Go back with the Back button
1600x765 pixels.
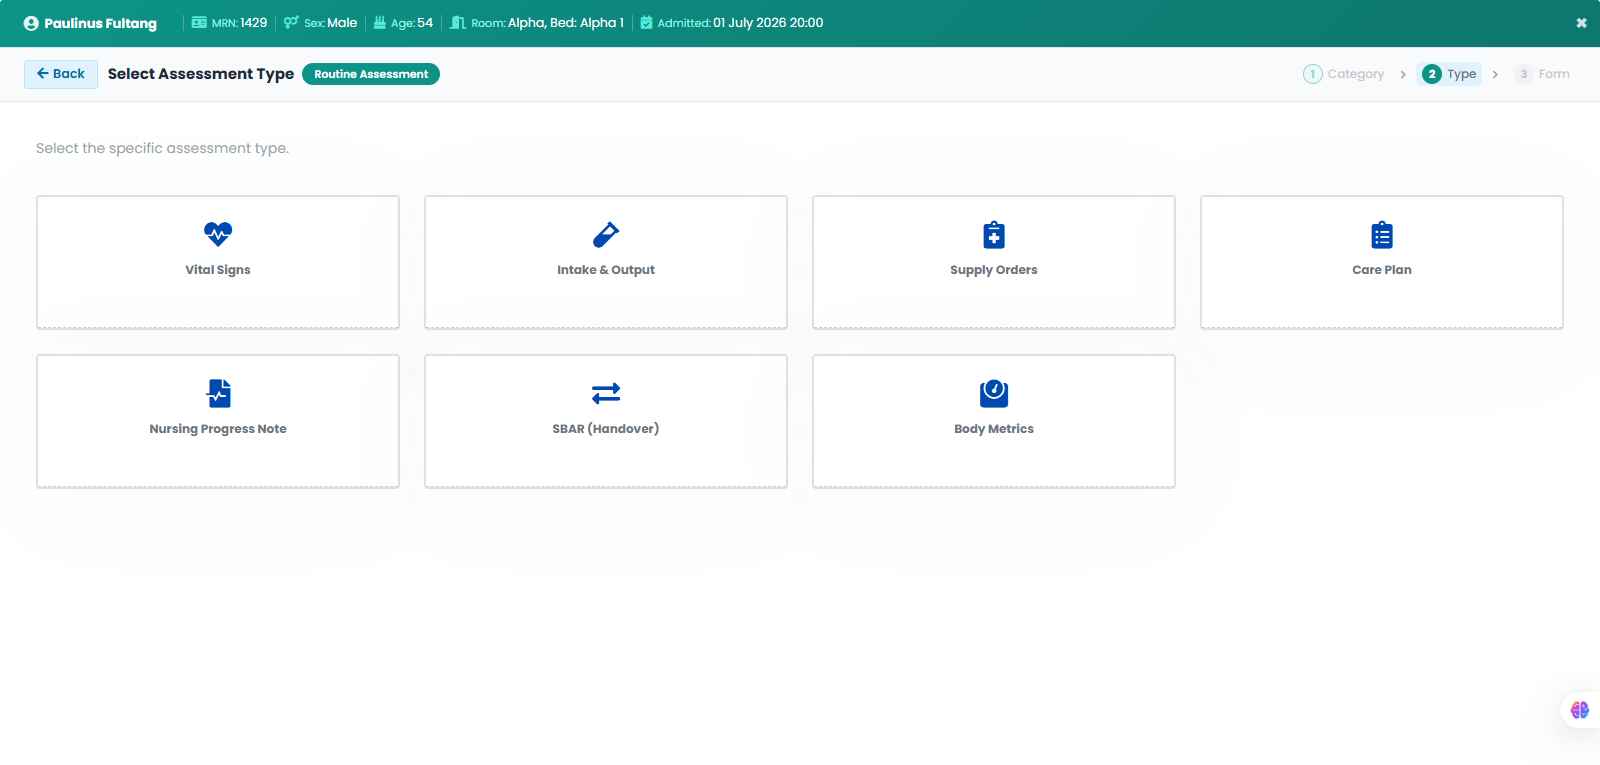61,74
